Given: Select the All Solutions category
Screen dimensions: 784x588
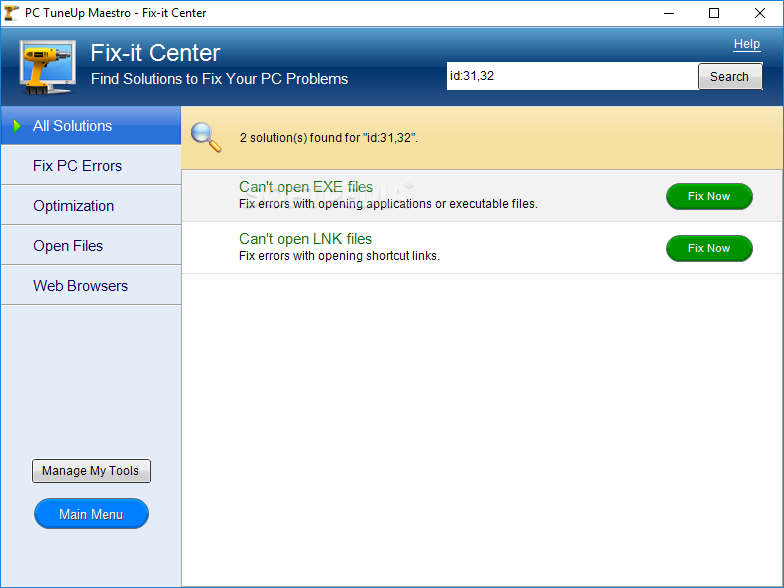Looking at the screenshot, I should tap(91, 126).
